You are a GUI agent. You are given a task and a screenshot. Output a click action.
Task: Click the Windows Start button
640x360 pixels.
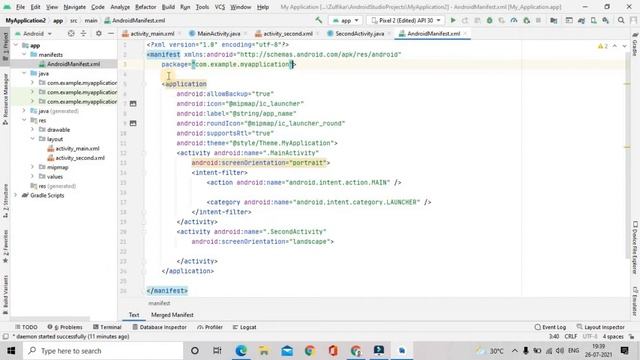tap(11, 351)
